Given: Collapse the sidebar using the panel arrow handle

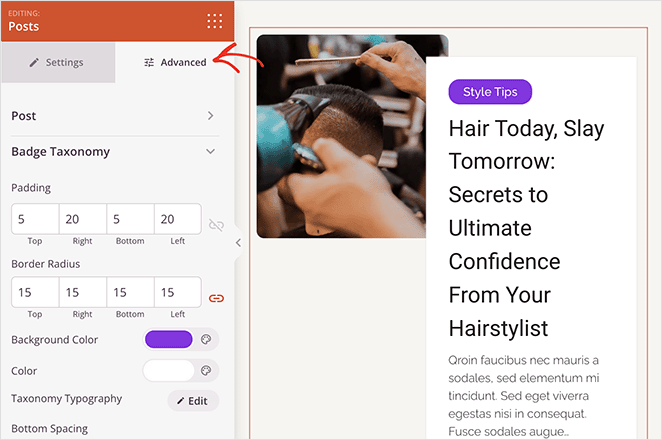Looking at the screenshot, I should pos(238,242).
